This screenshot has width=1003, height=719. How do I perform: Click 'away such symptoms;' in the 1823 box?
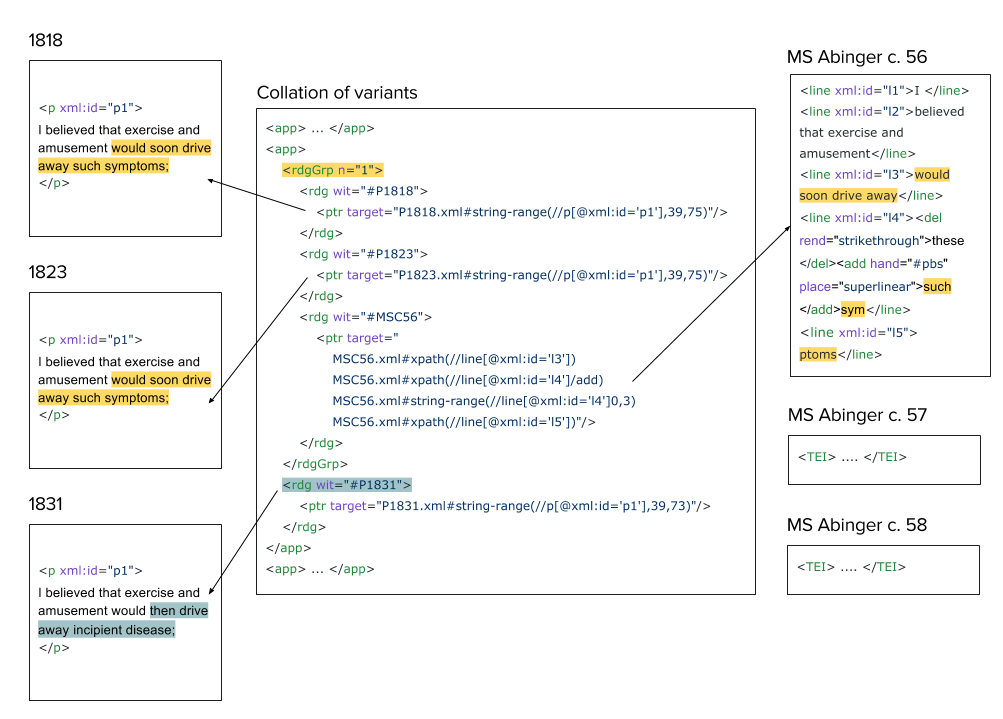[103, 398]
